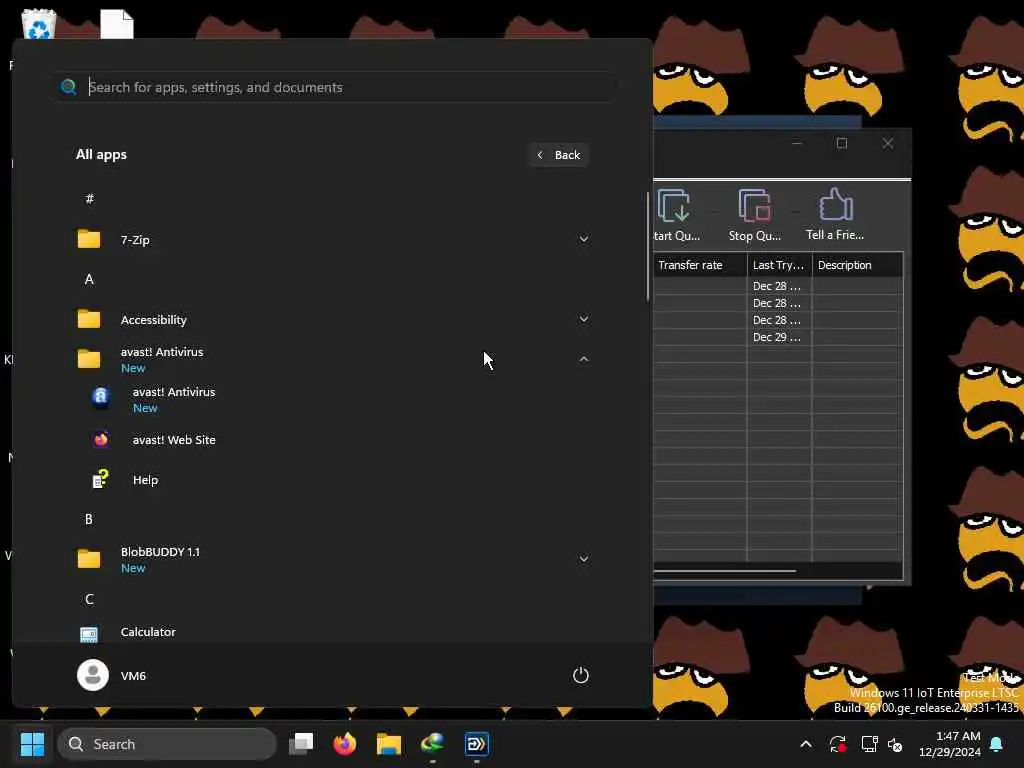Go Back from All apps list
This screenshot has width=1024, height=768.
(x=559, y=155)
